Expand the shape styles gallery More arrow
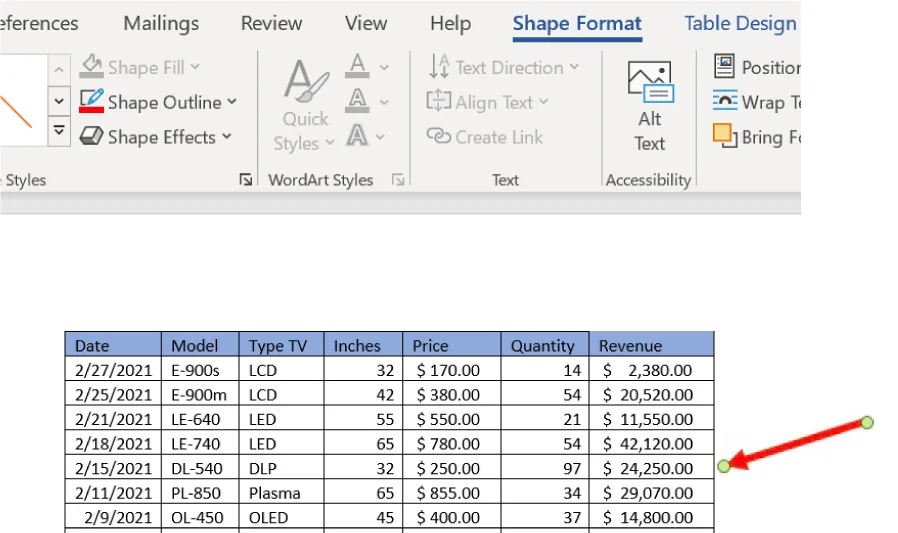The width and height of the screenshot is (898, 533). [x=59, y=131]
